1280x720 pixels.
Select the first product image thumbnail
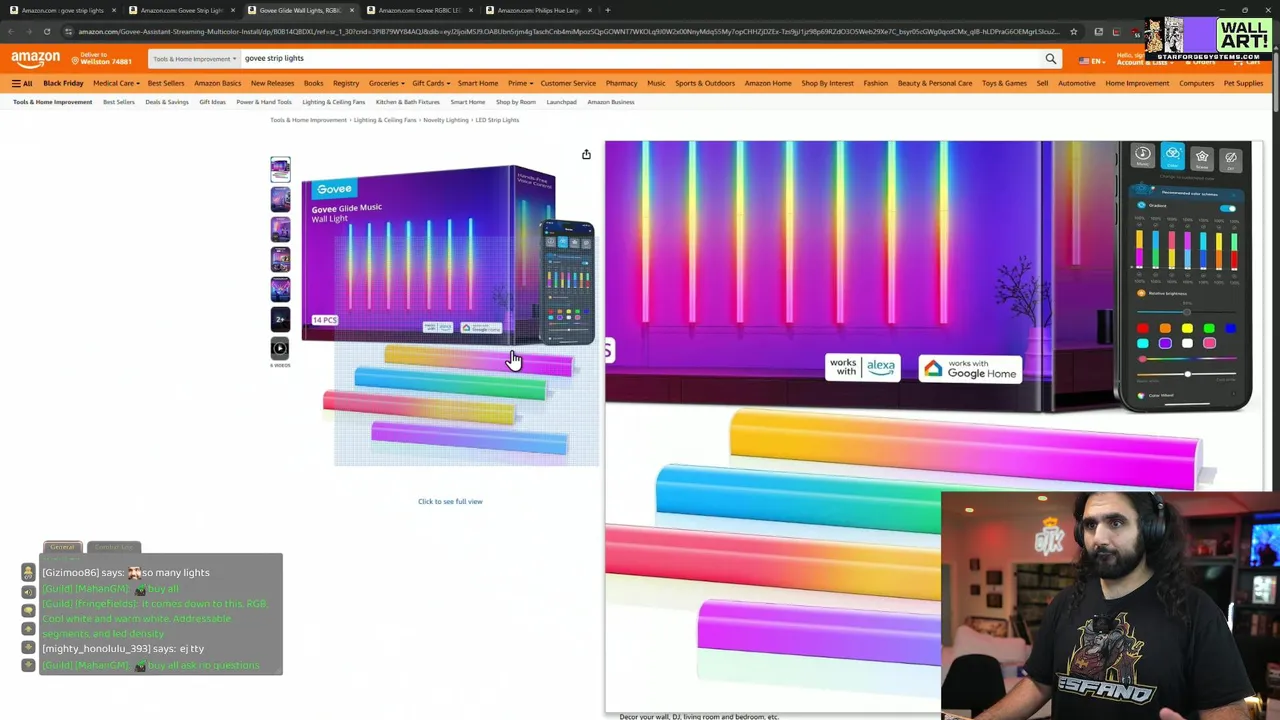click(x=280, y=169)
